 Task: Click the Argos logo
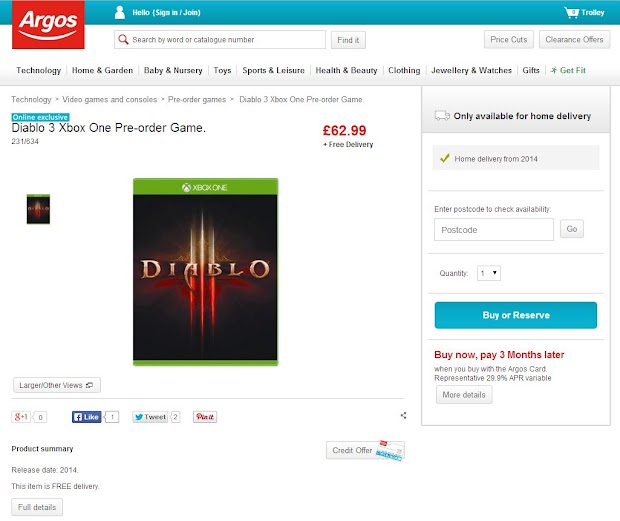coord(41,28)
